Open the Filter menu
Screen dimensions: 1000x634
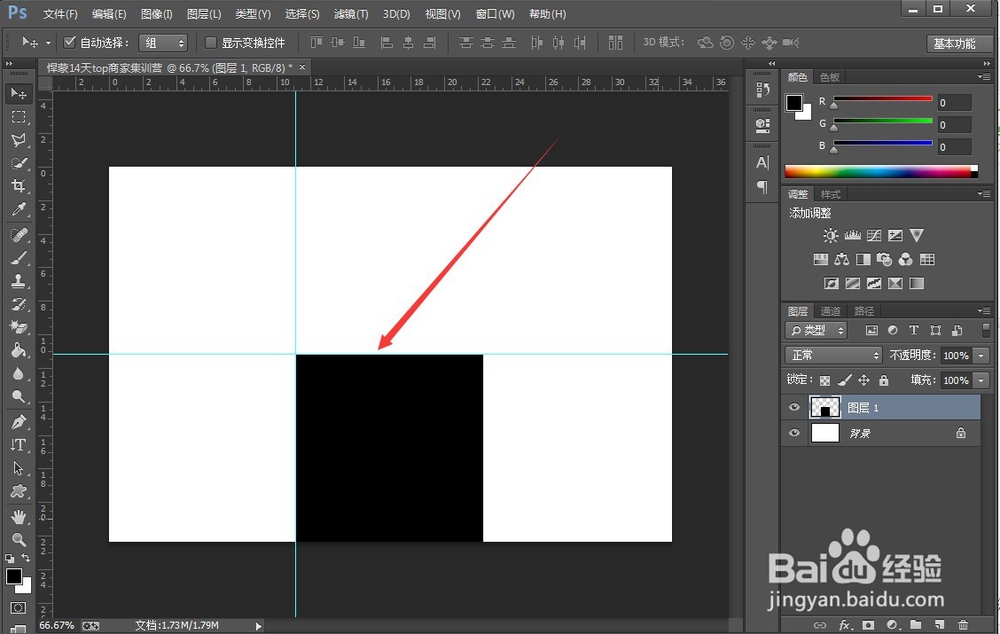(x=350, y=14)
